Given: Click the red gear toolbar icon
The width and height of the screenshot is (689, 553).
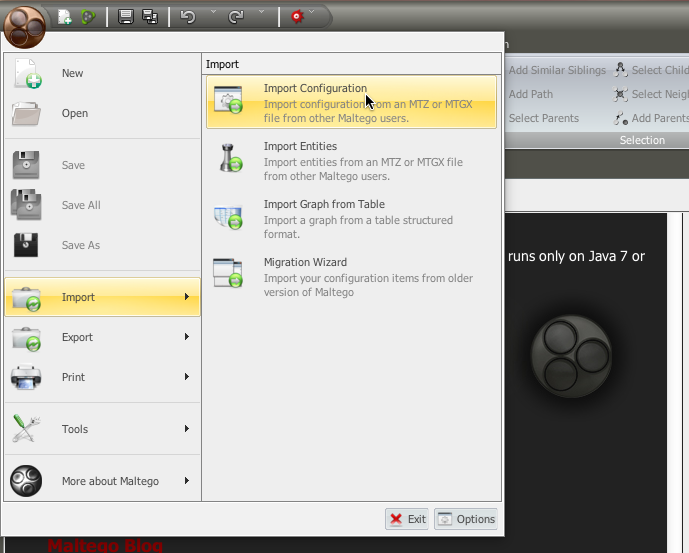Looking at the screenshot, I should click(x=297, y=17).
